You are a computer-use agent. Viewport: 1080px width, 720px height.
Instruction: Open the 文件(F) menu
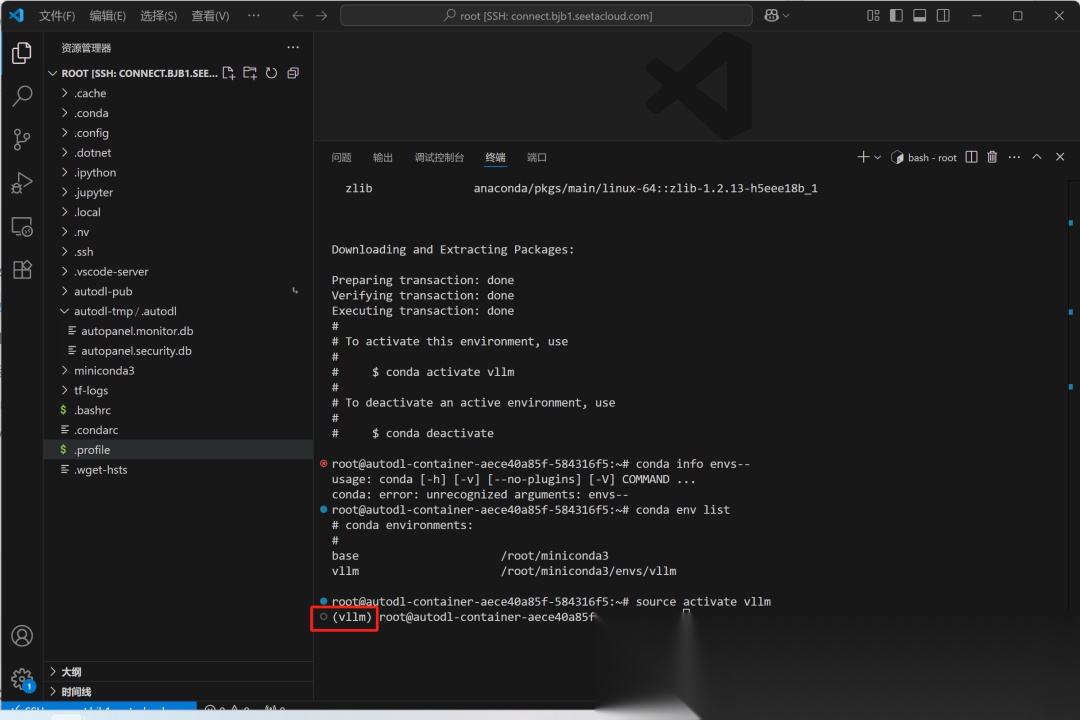56,15
